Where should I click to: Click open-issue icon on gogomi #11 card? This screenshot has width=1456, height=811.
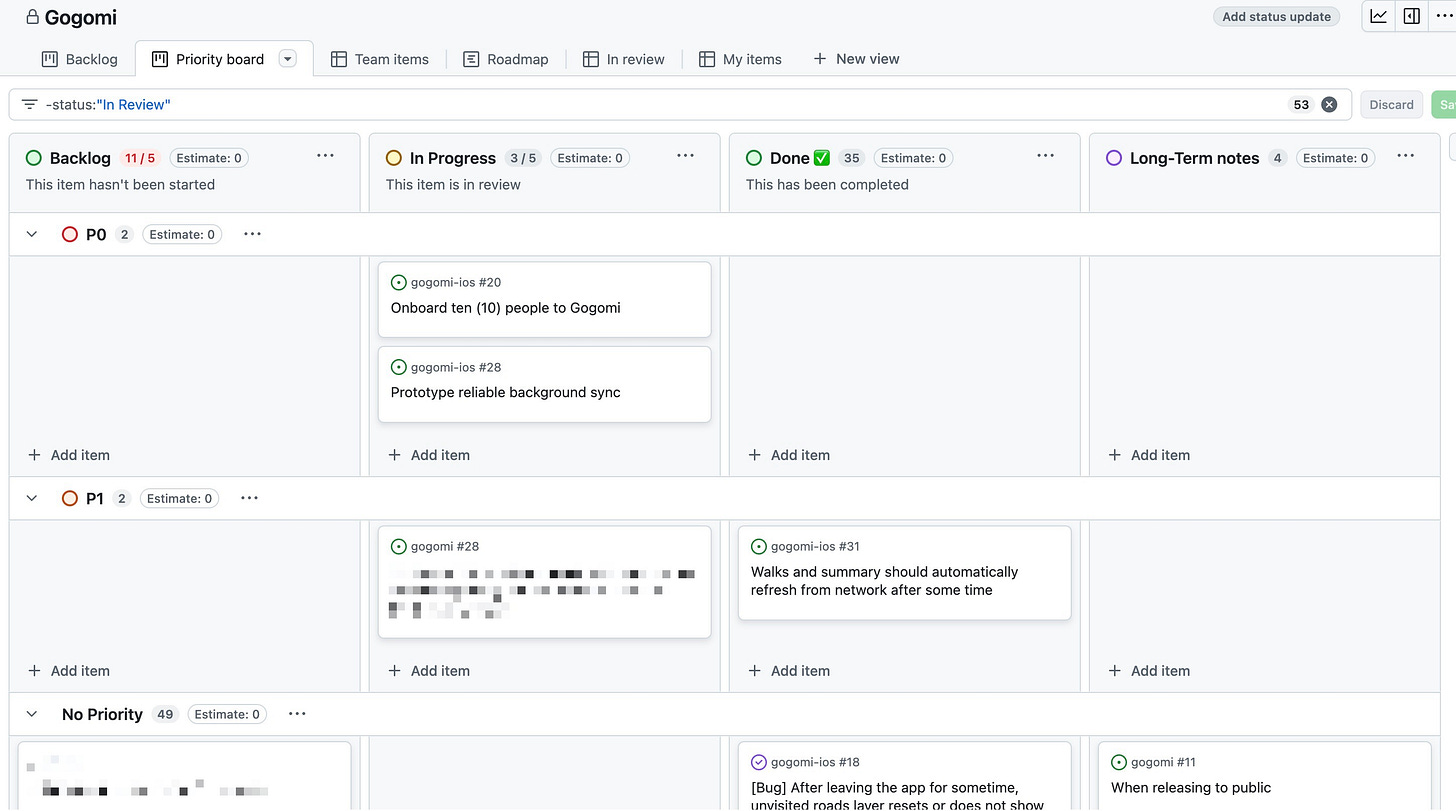(x=1119, y=762)
